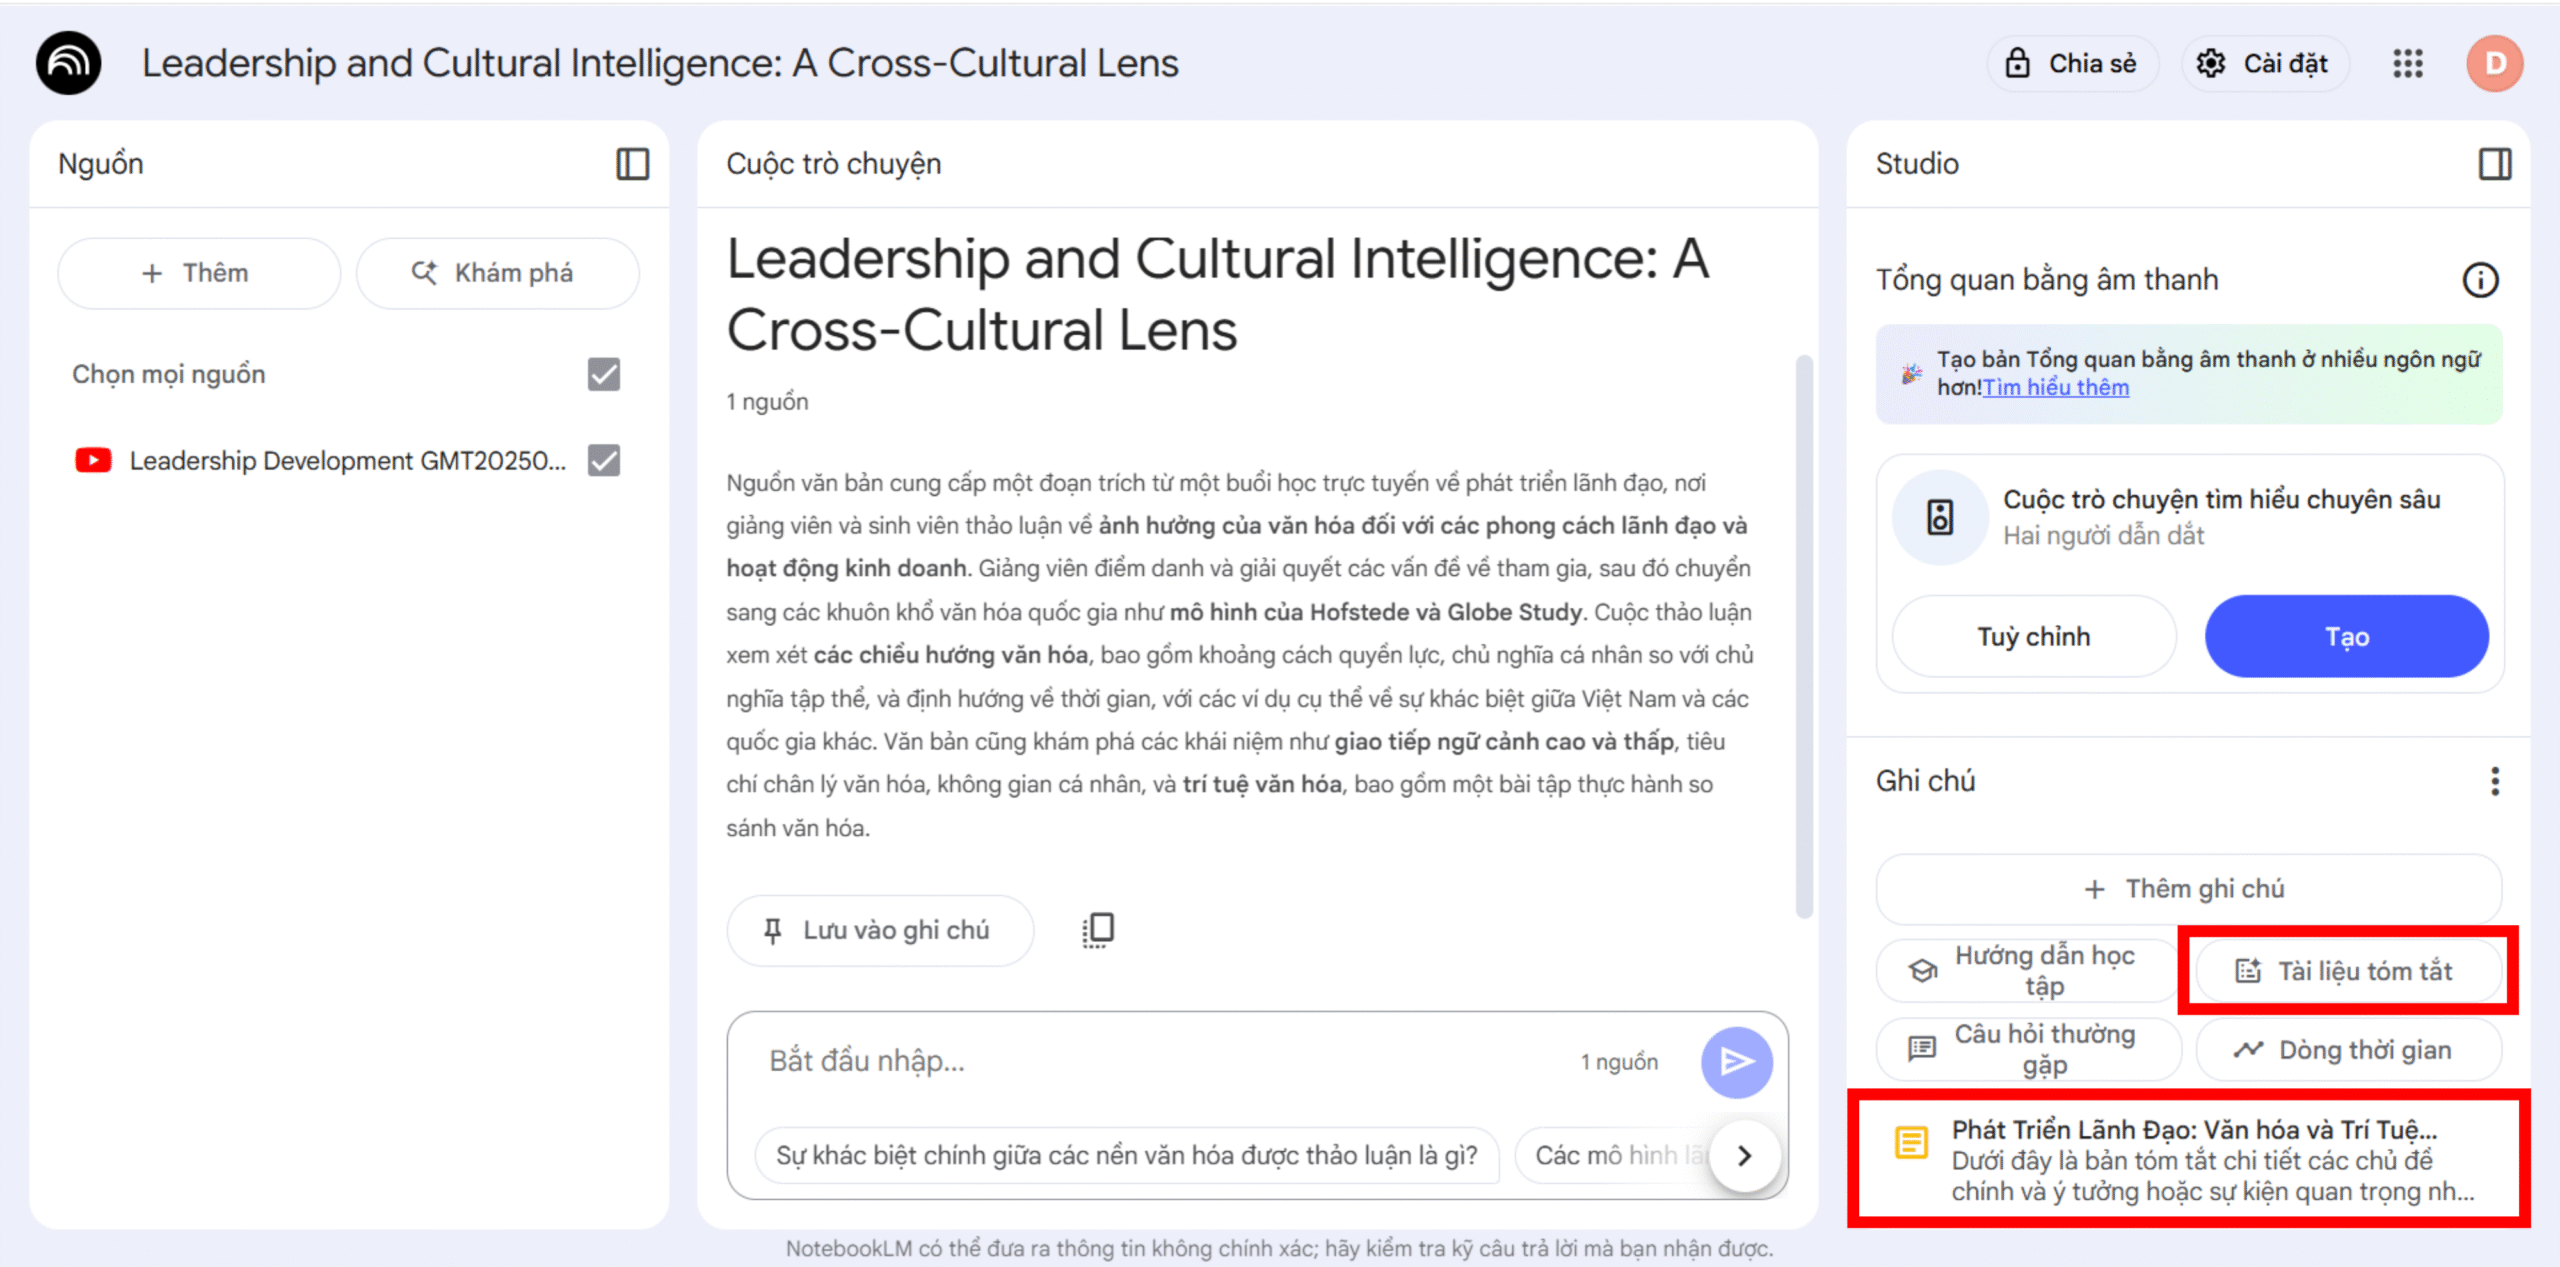The image size is (2560, 1267).
Task: Generate Tài liệu tóm tắt briefing doc
Action: [x=2348, y=970]
